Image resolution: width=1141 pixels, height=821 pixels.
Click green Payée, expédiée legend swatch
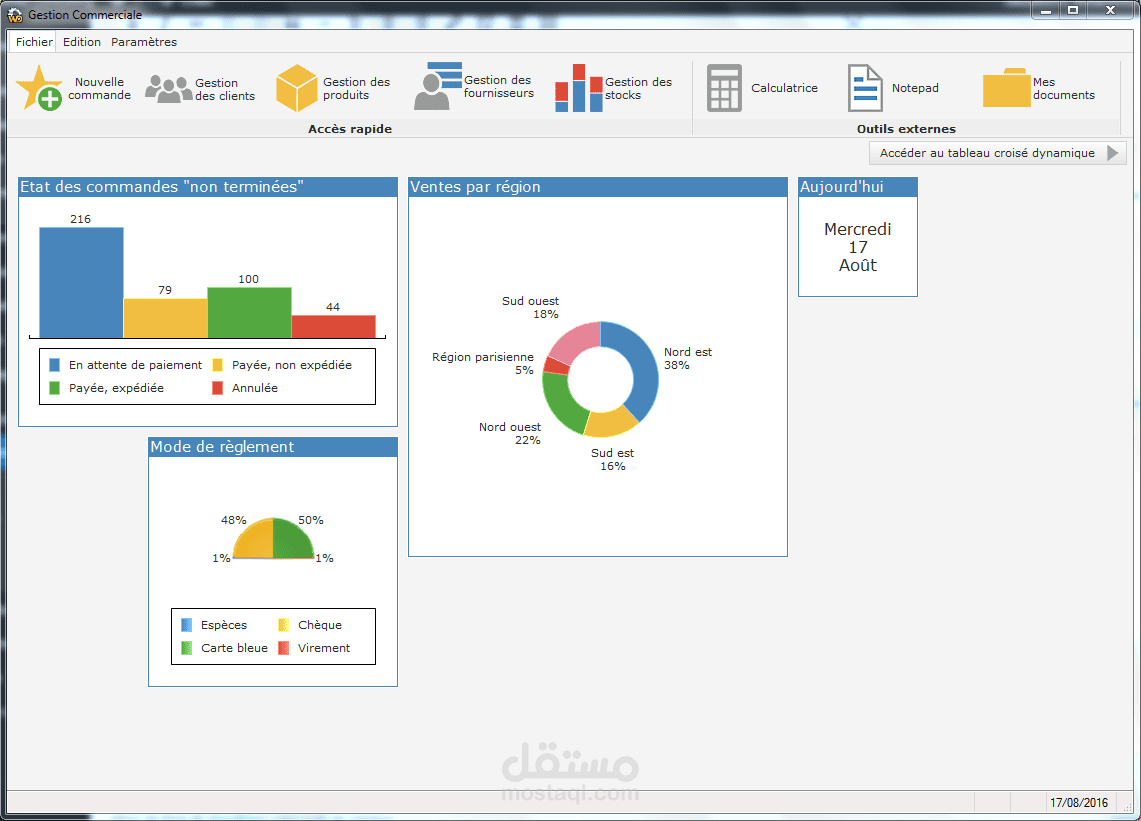coord(55,389)
